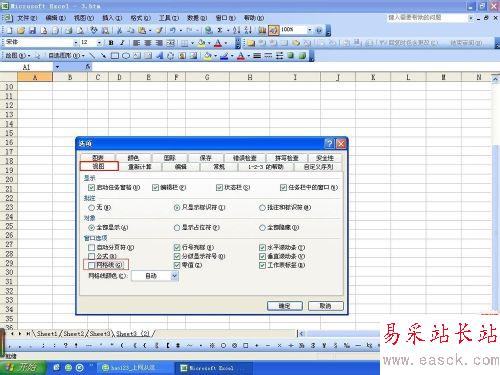Click the Line Style icon on Drawing toolbar
Viewport: 500px width, 375px height.
pyautogui.click(x=257, y=56)
